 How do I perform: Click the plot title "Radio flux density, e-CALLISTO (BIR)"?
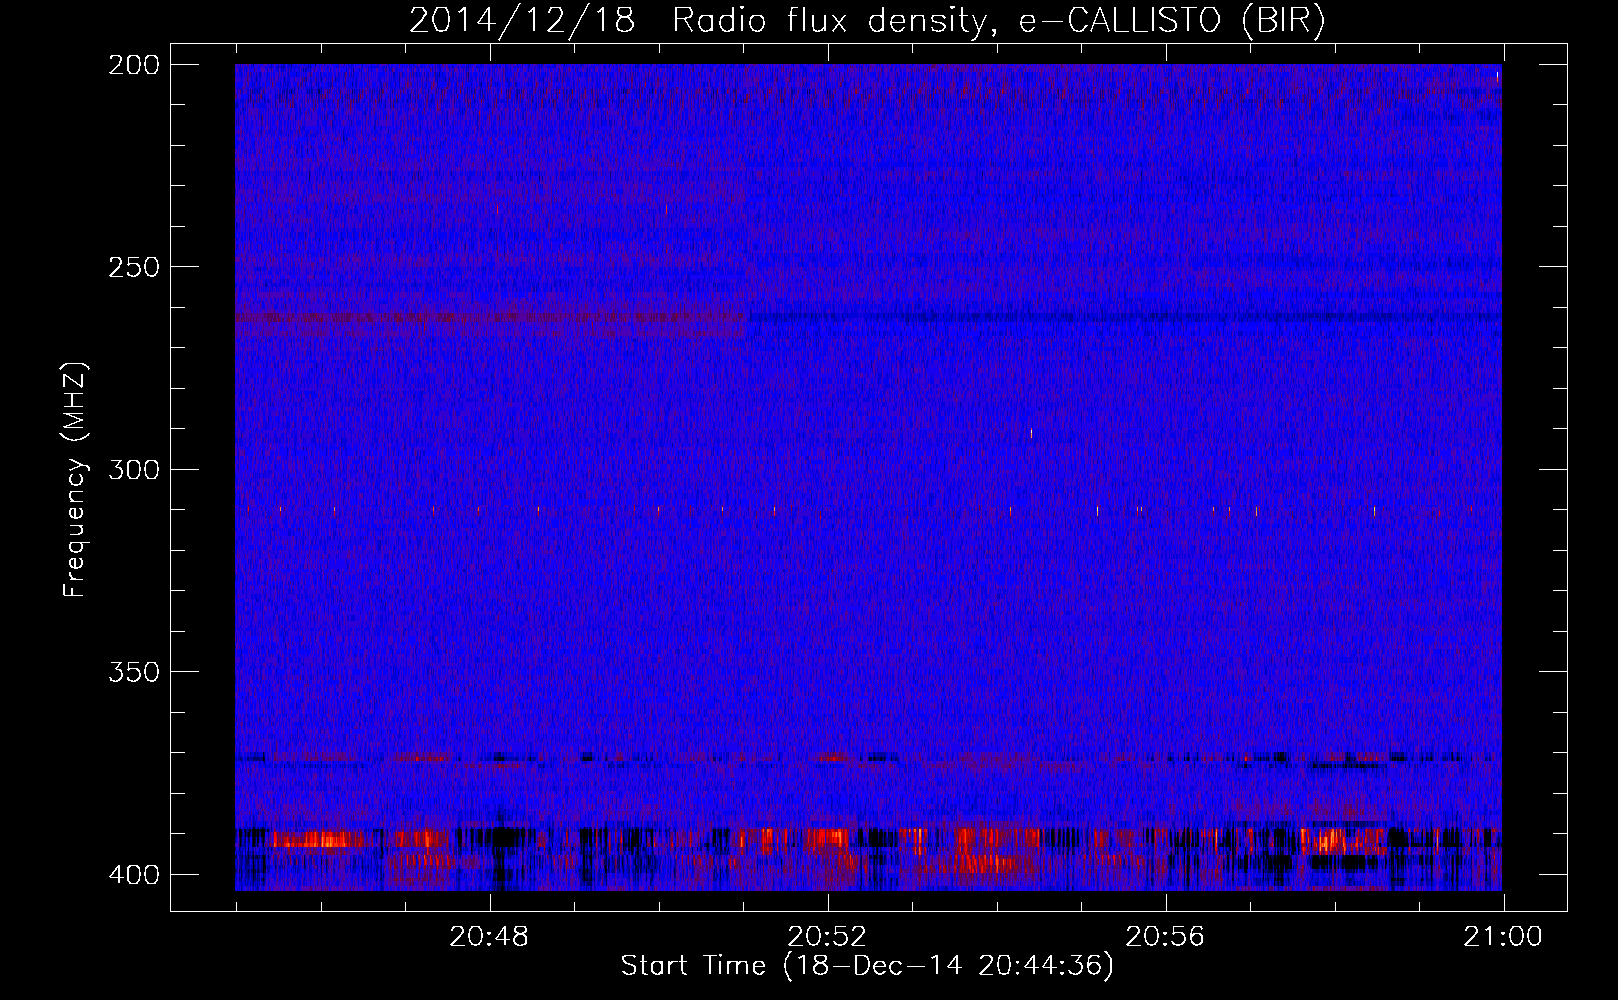click(x=998, y=21)
